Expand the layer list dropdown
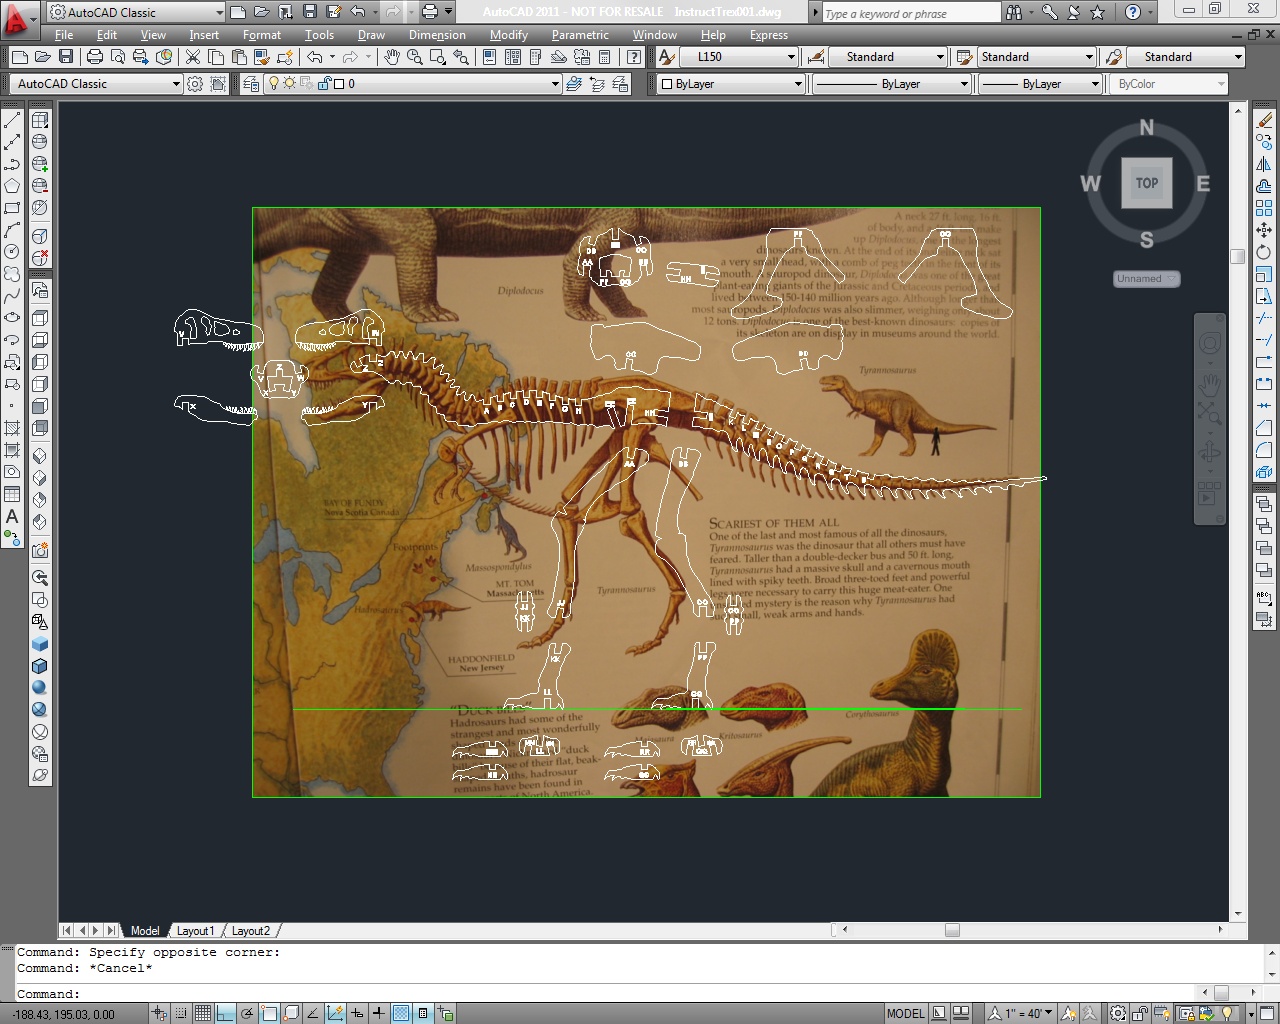The height and width of the screenshot is (1024, 1280). (x=555, y=84)
